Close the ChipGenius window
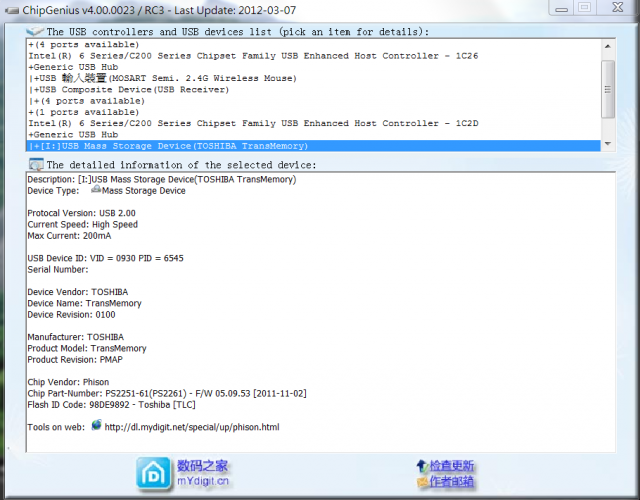This screenshot has width=640, height=500. point(618,7)
